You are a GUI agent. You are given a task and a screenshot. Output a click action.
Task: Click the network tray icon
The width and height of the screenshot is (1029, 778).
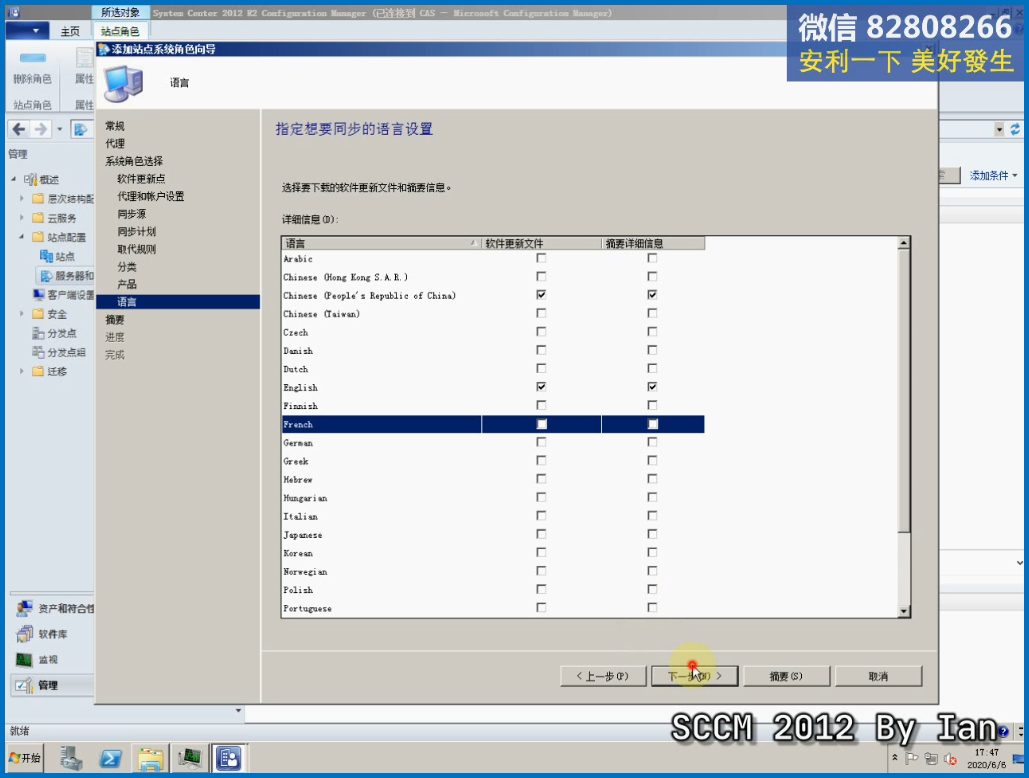(931, 758)
